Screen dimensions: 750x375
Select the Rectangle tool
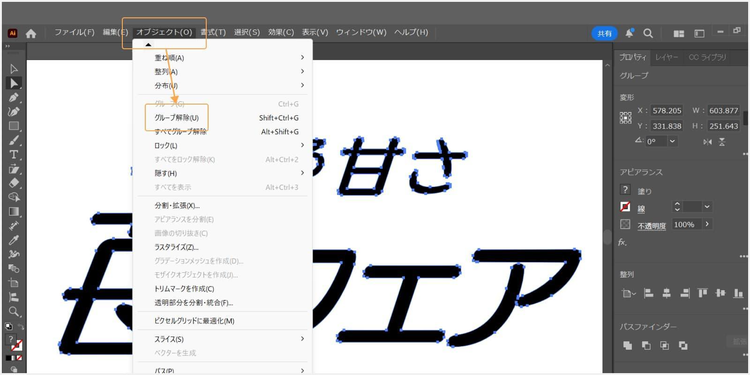point(14,126)
